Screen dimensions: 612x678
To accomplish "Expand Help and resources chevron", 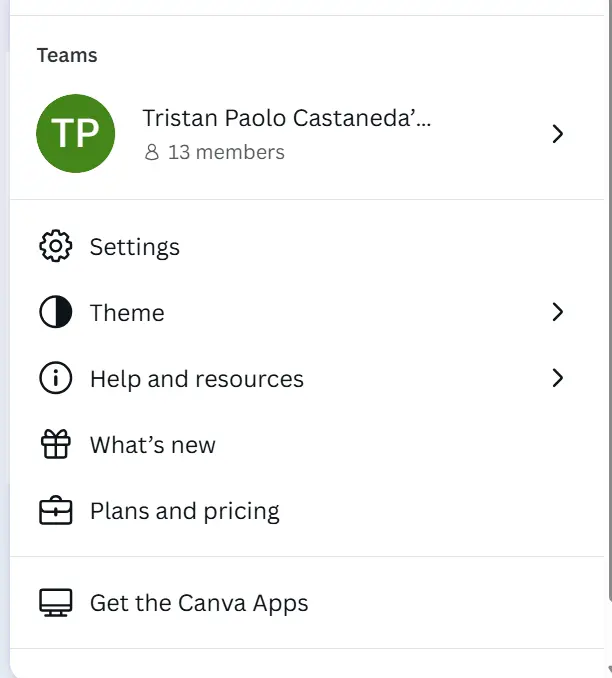I will point(558,378).
